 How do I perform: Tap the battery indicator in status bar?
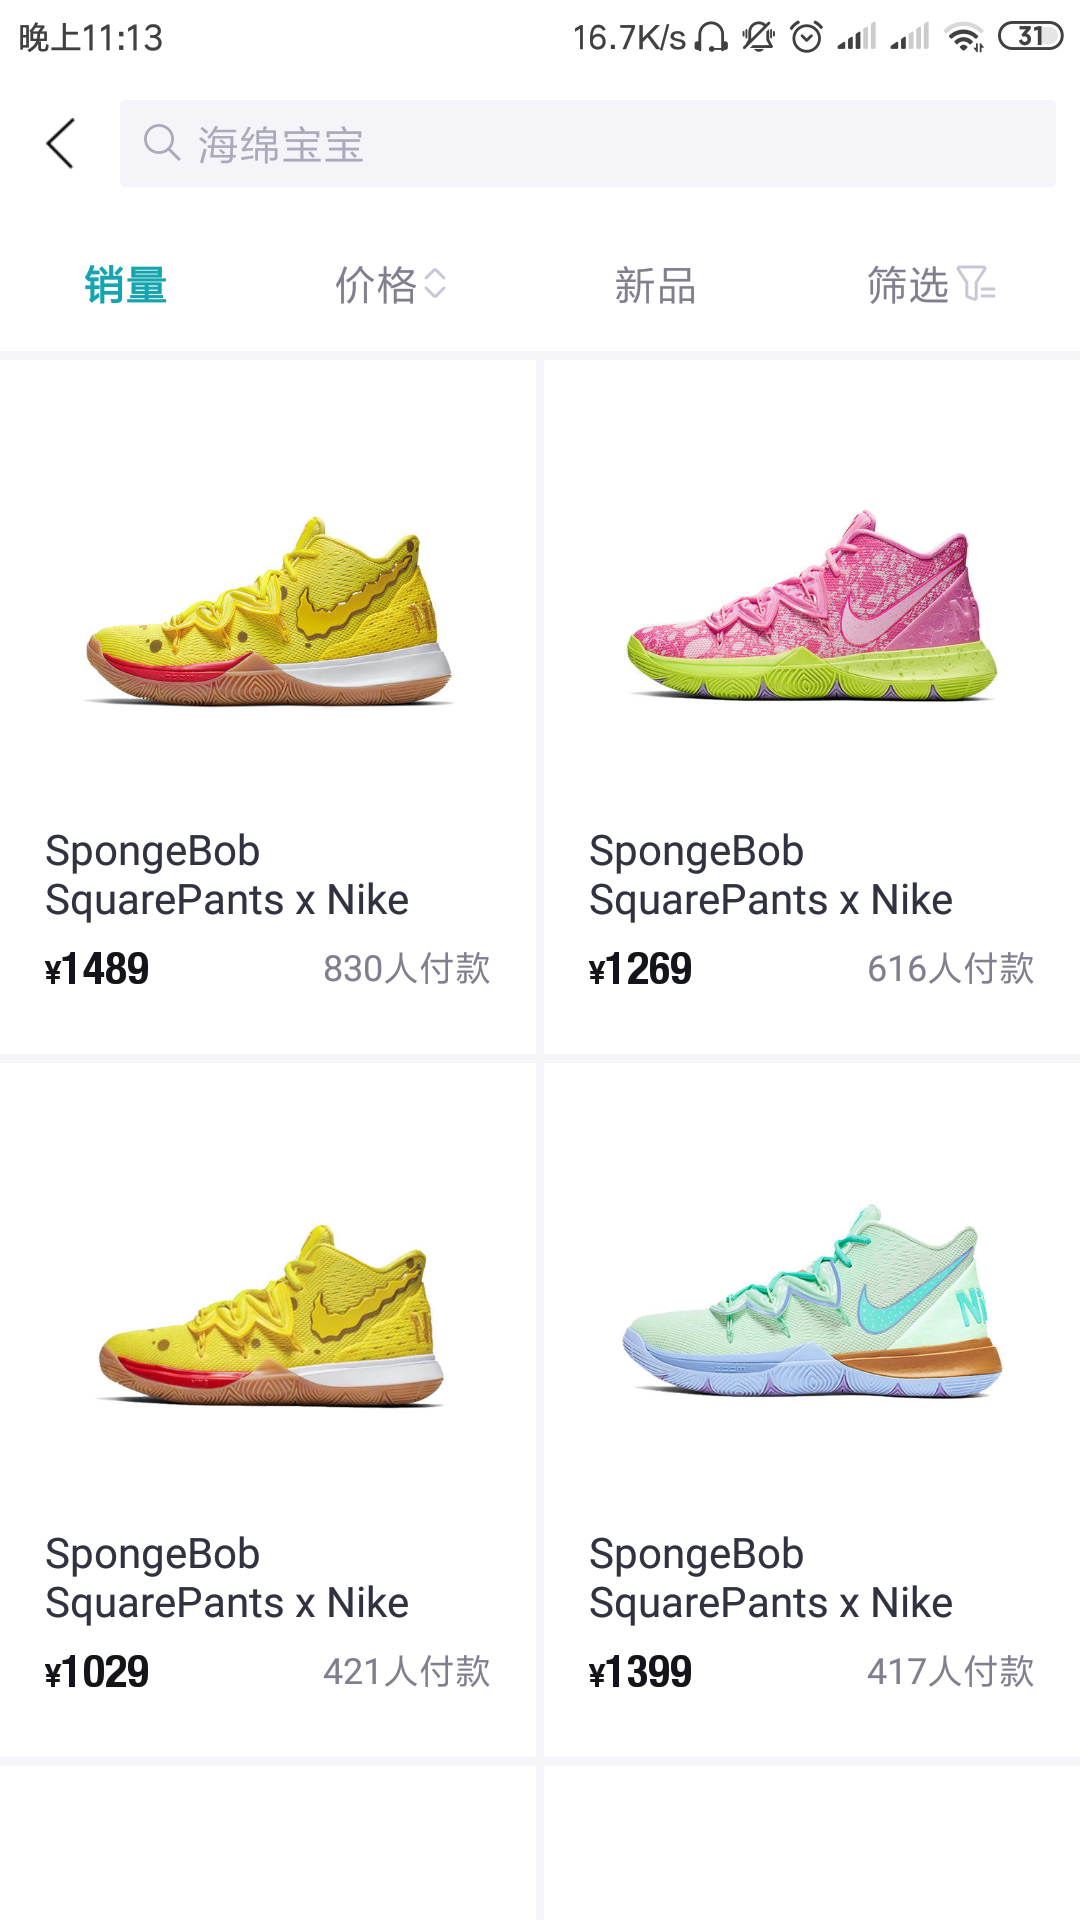pyautogui.click(x=1030, y=37)
